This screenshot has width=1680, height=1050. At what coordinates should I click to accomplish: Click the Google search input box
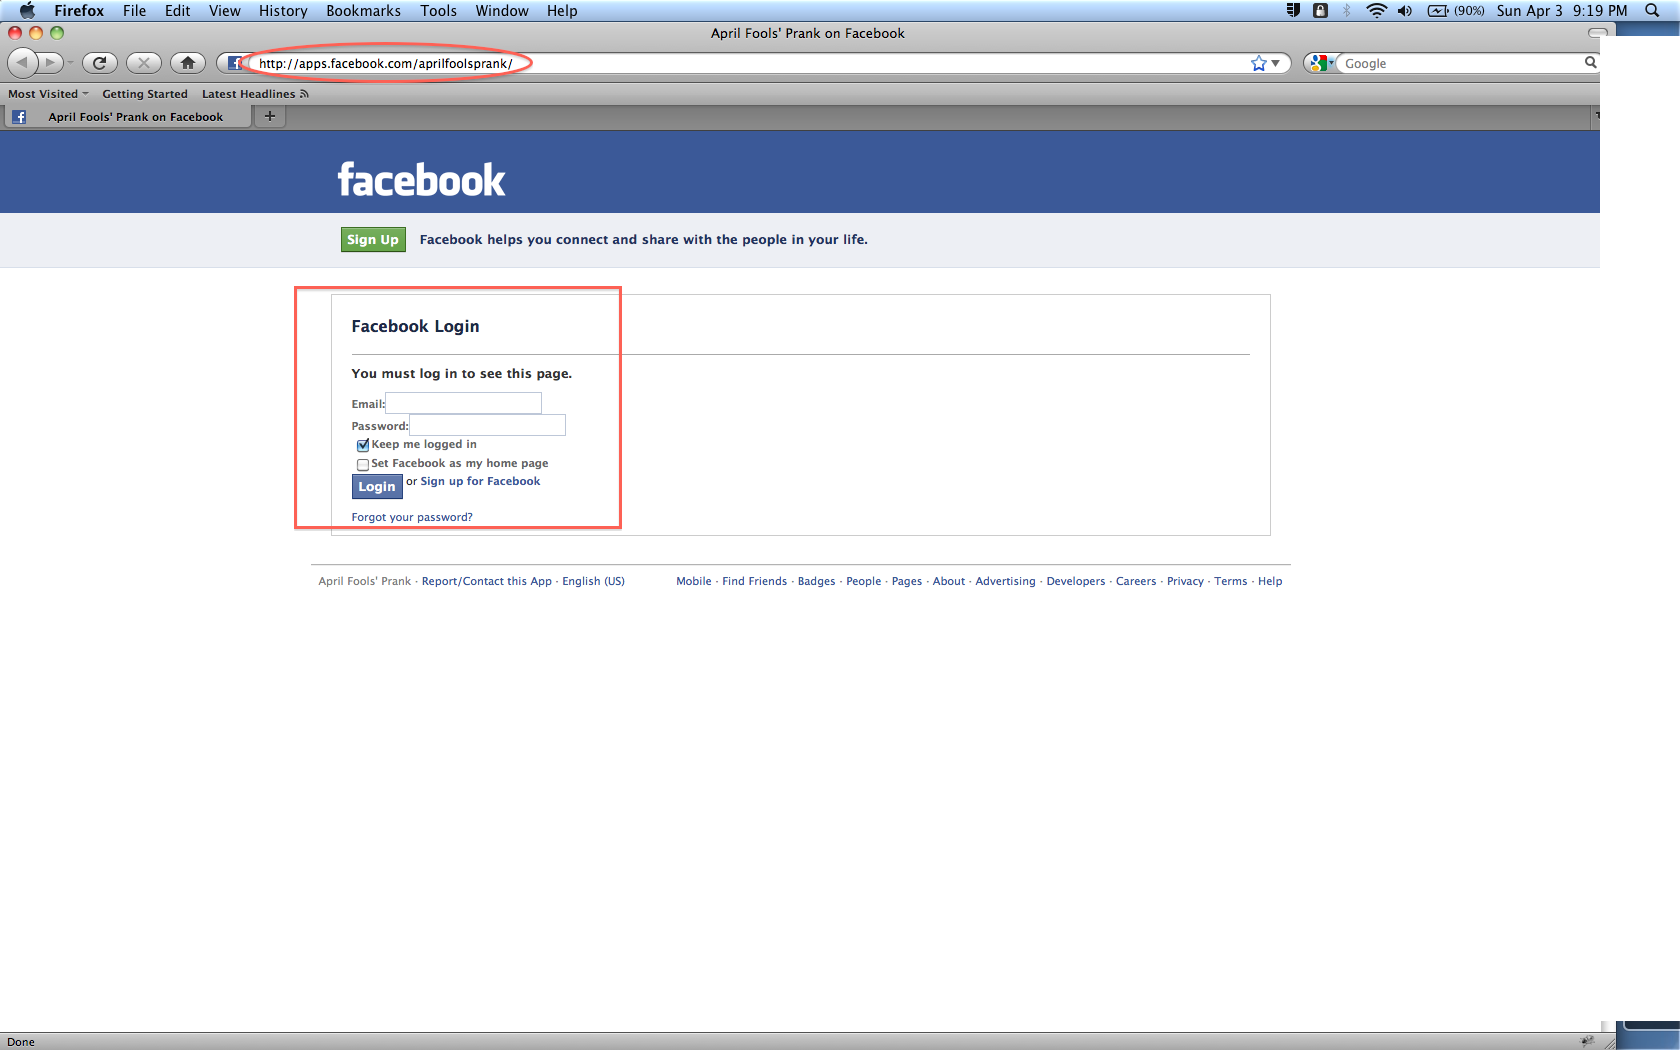coord(1462,63)
